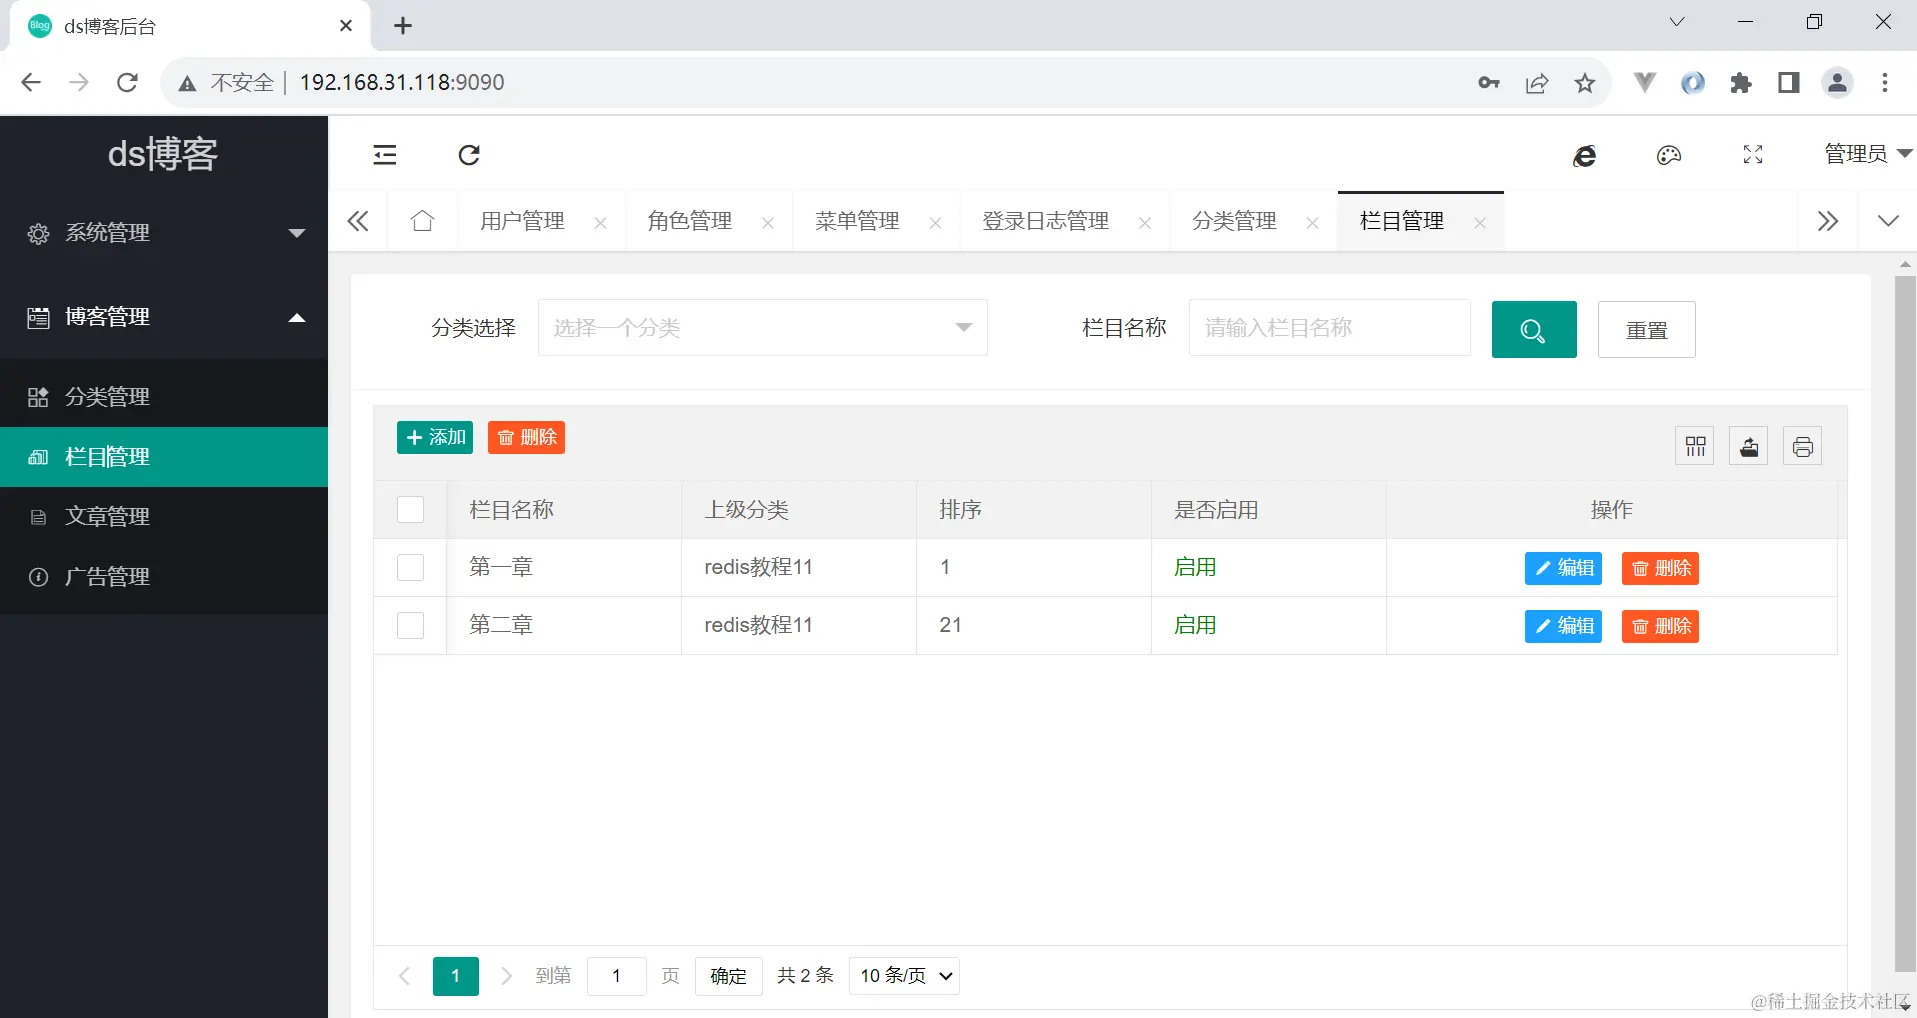Select 栏目管理 in the sidebar
1917x1018 pixels.
point(164,457)
